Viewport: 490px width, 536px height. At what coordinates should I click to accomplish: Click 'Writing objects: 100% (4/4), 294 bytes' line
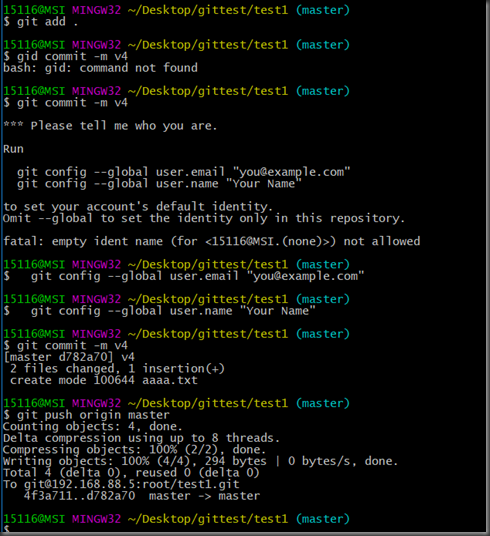(200, 461)
